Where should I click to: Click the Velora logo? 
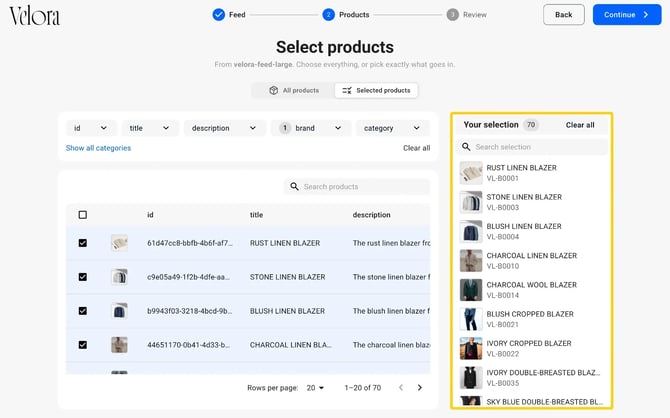pyautogui.click(x=35, y=16)
